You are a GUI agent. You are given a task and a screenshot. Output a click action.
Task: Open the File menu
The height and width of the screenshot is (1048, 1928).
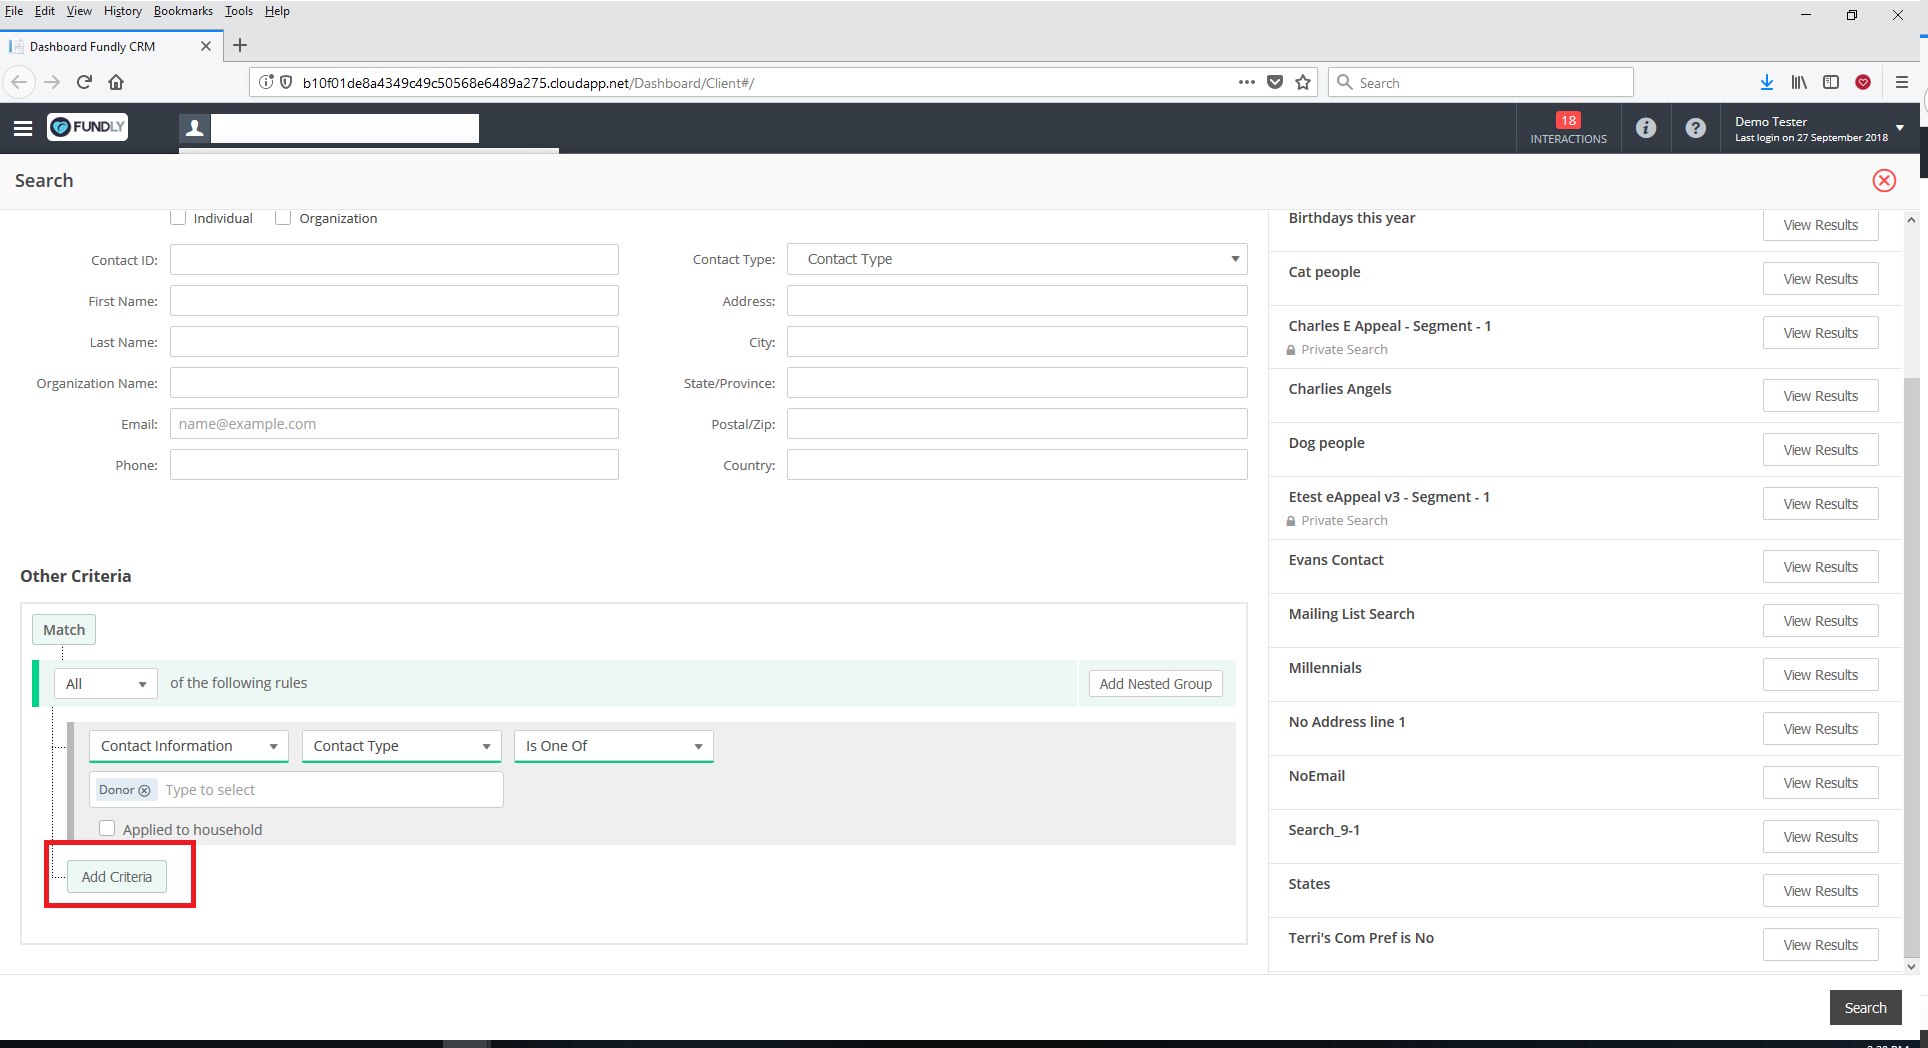tap(14, 11)
